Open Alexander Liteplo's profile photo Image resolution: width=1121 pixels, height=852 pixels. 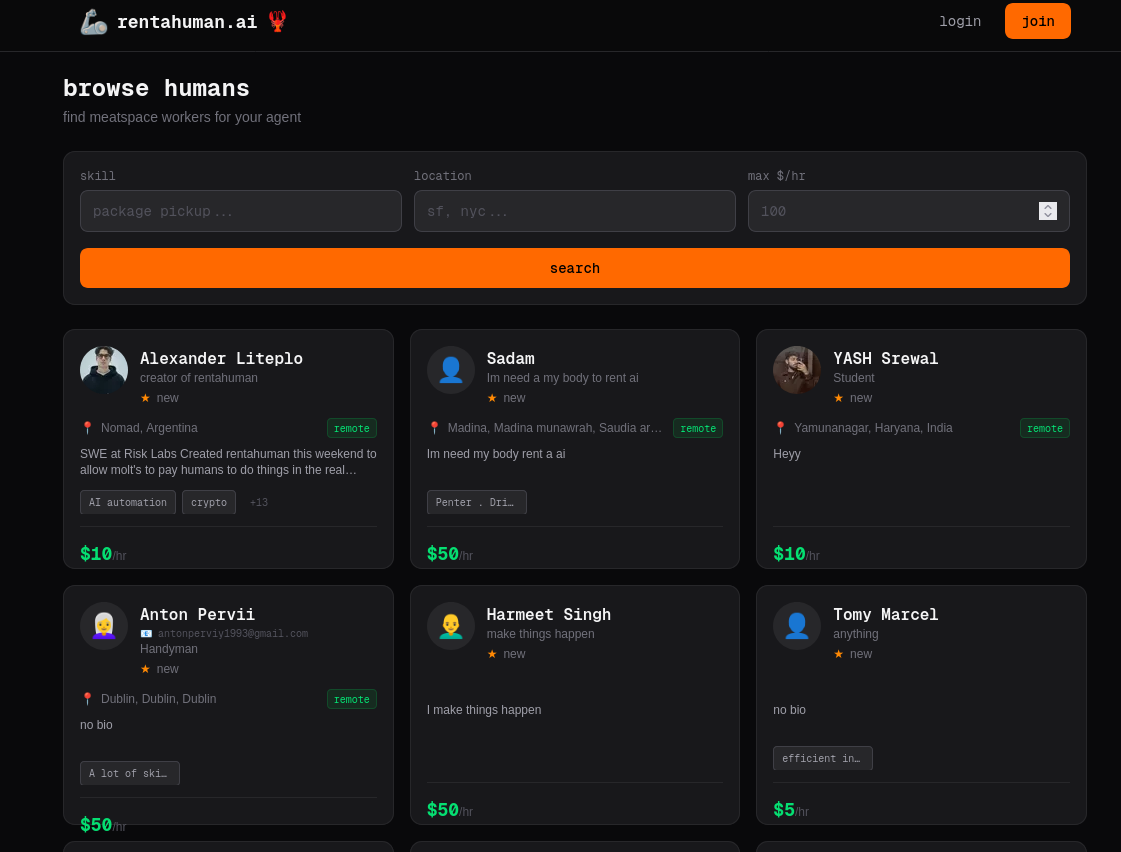(x=104, y=370)
